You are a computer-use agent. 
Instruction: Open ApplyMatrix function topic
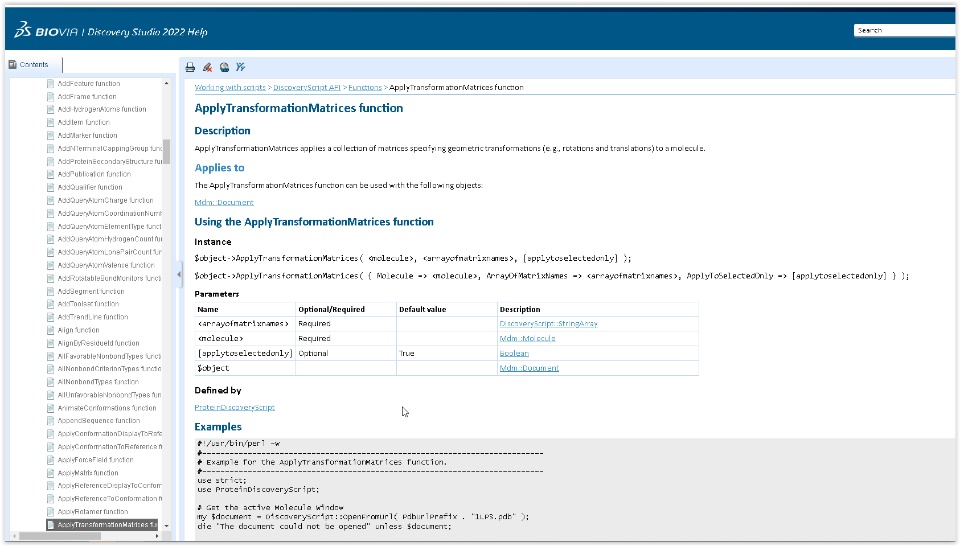[x=88, y=473]
